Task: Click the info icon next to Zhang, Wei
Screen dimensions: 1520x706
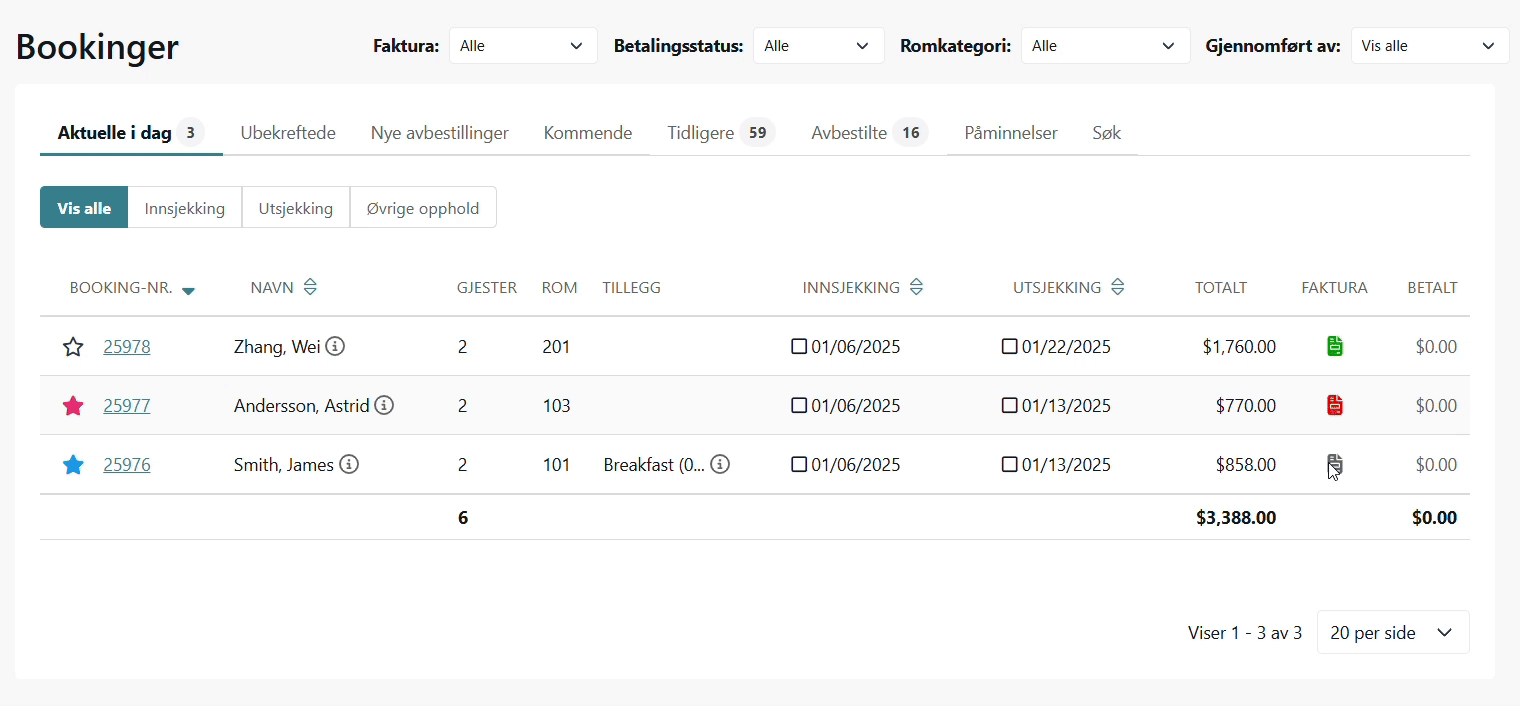Action: pos(336,347)
